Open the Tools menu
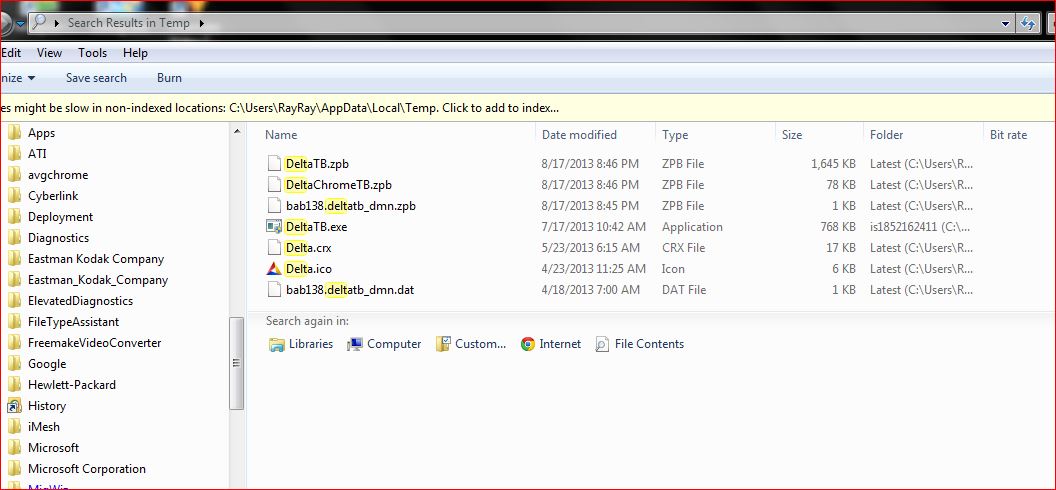This screenshot has height=490, width=1056. click(92, 52)
